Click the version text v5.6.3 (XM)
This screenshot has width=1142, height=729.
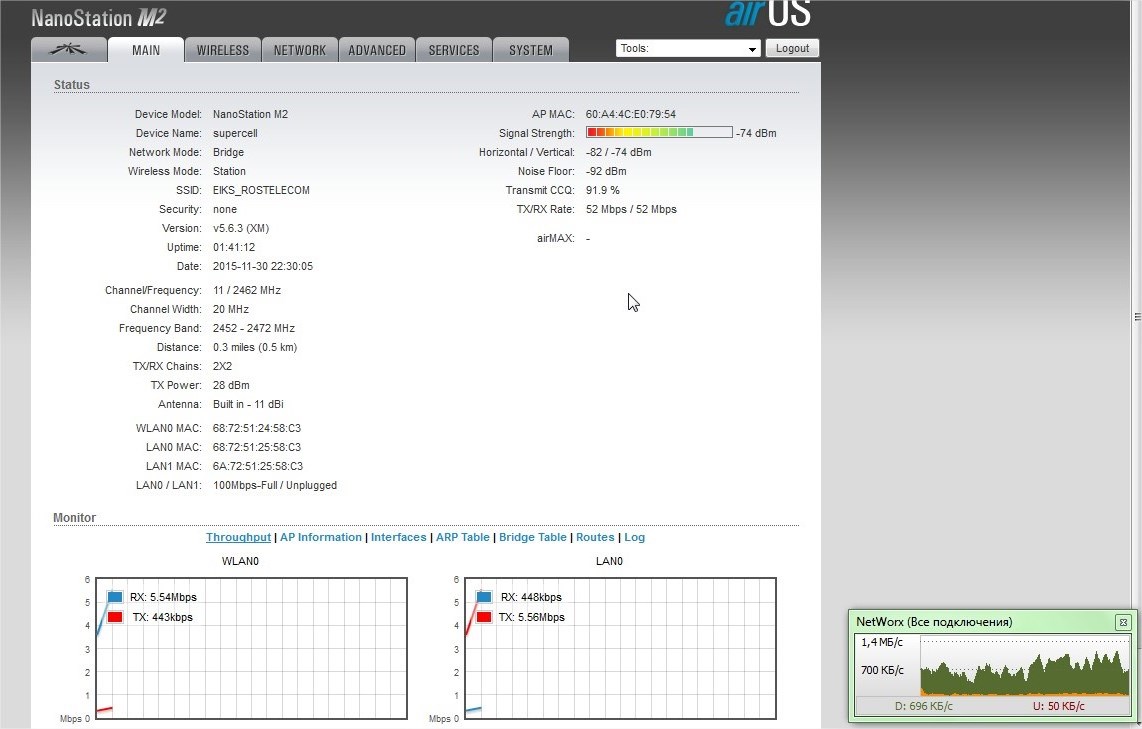241,228
